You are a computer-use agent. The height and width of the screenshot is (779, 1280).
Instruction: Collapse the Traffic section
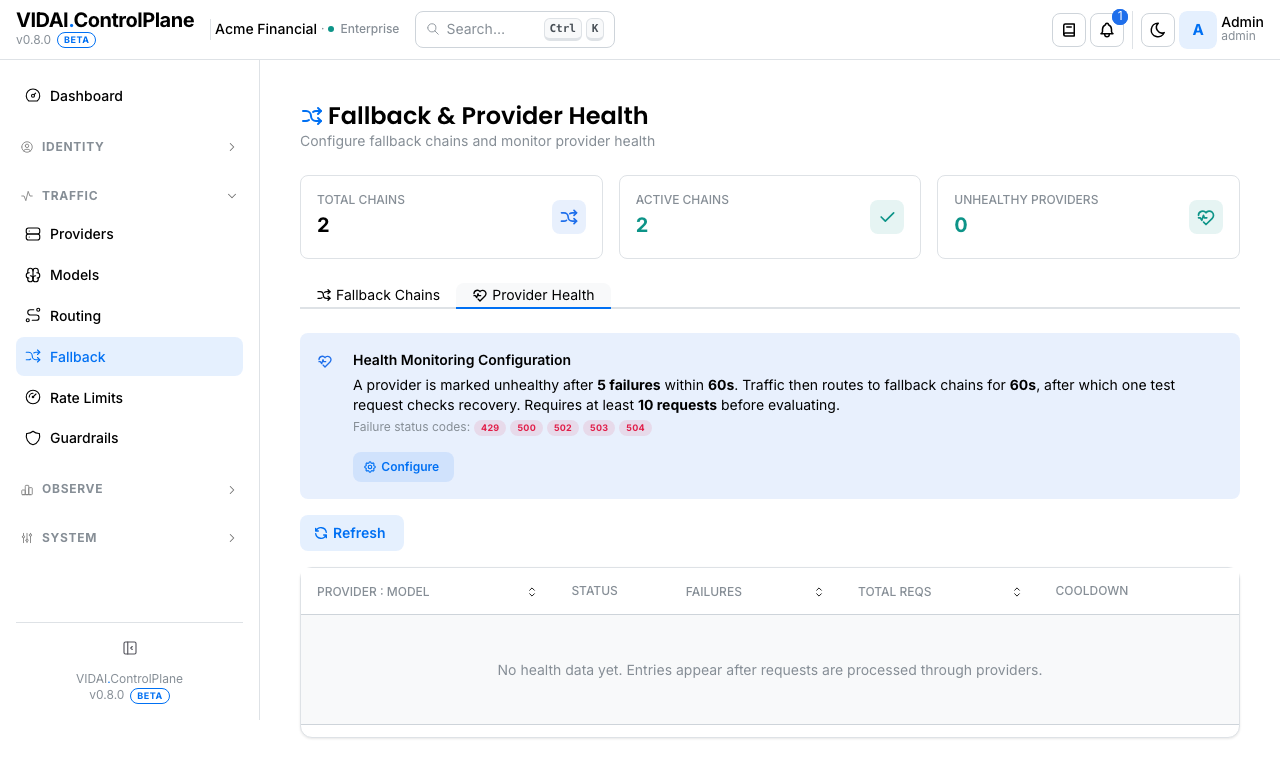coord(129,196)
